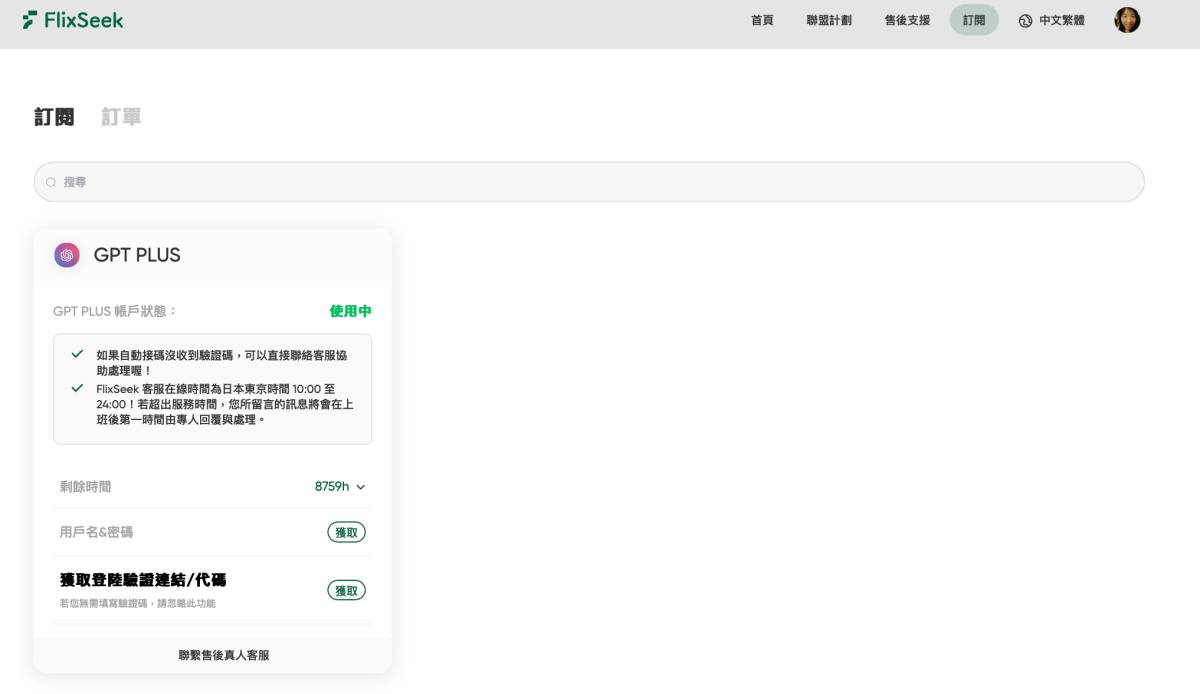This screenshot has width=1200, height=694.
Task: Open the user avatar menu
Action: click(x=1127, y=20)
